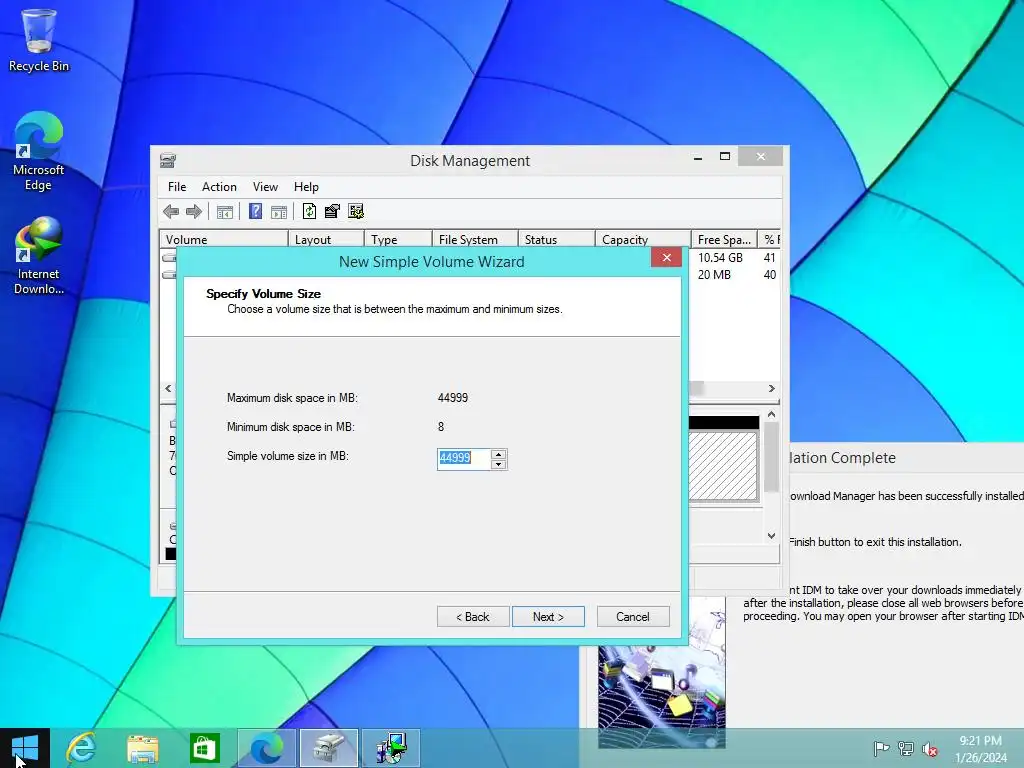Select the hatched unallocated disk partition block

coord(723,466)
